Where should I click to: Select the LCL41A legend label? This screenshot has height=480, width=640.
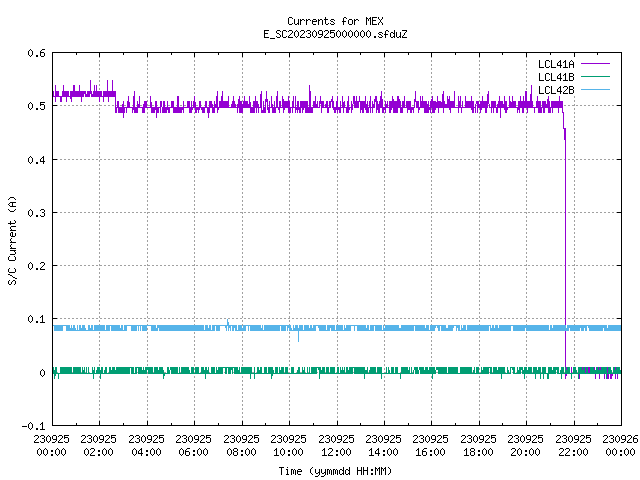pyautogui.click(x=556, y=64)
